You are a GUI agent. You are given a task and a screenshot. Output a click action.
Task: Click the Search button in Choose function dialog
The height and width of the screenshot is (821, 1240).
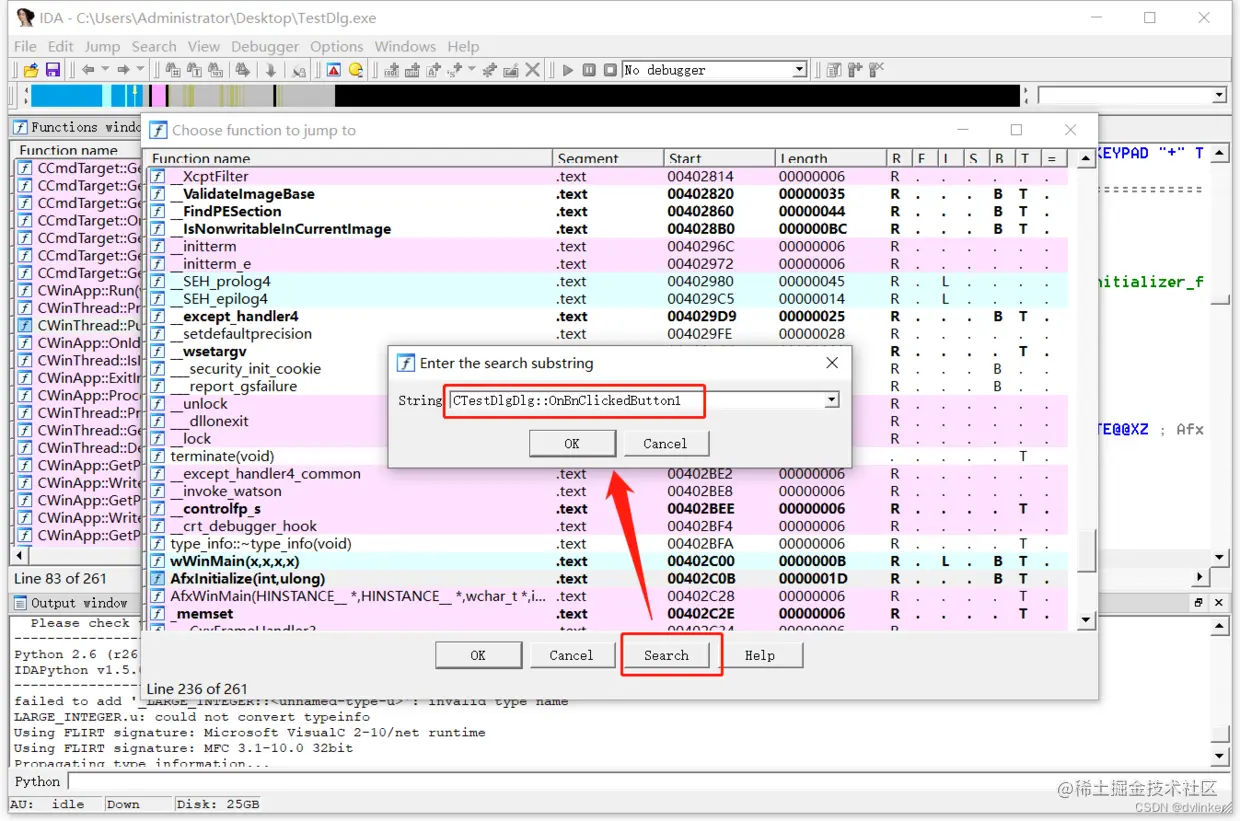(666, 655)
